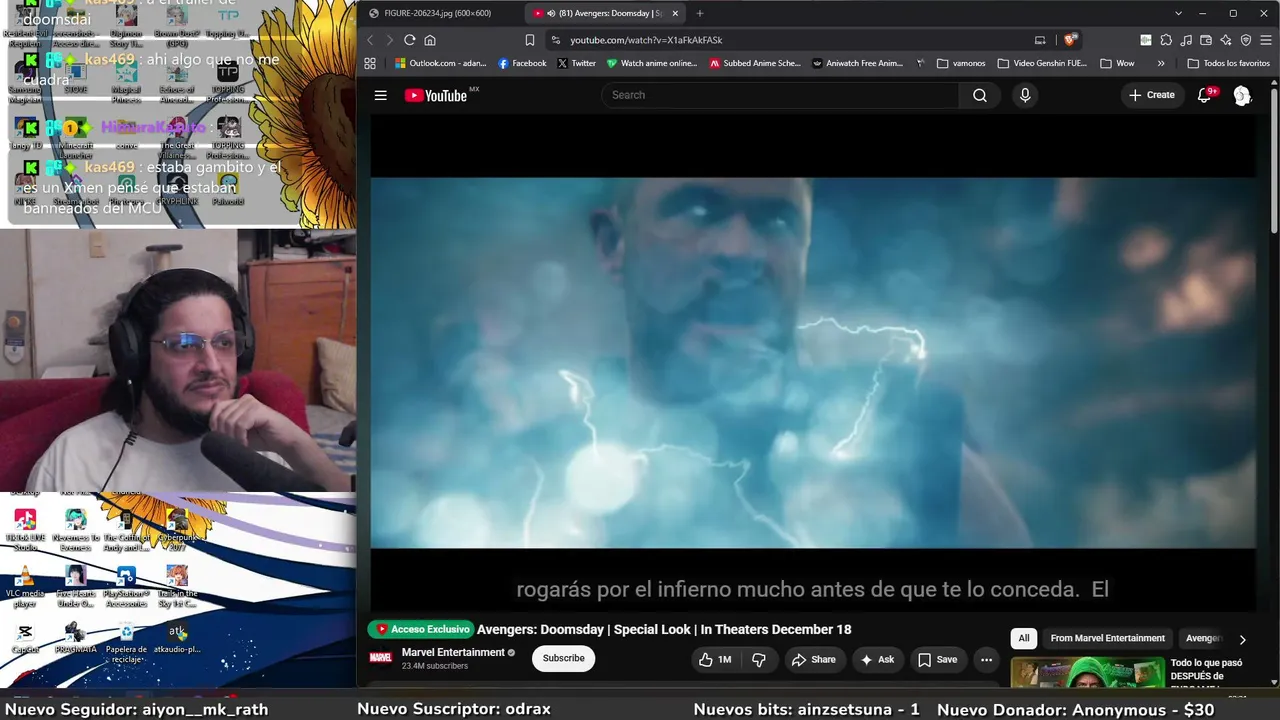Viewport: 1280px width, 720px height.
Task: Open the browser wallet icon
Action: click(x=1206, y=40)
